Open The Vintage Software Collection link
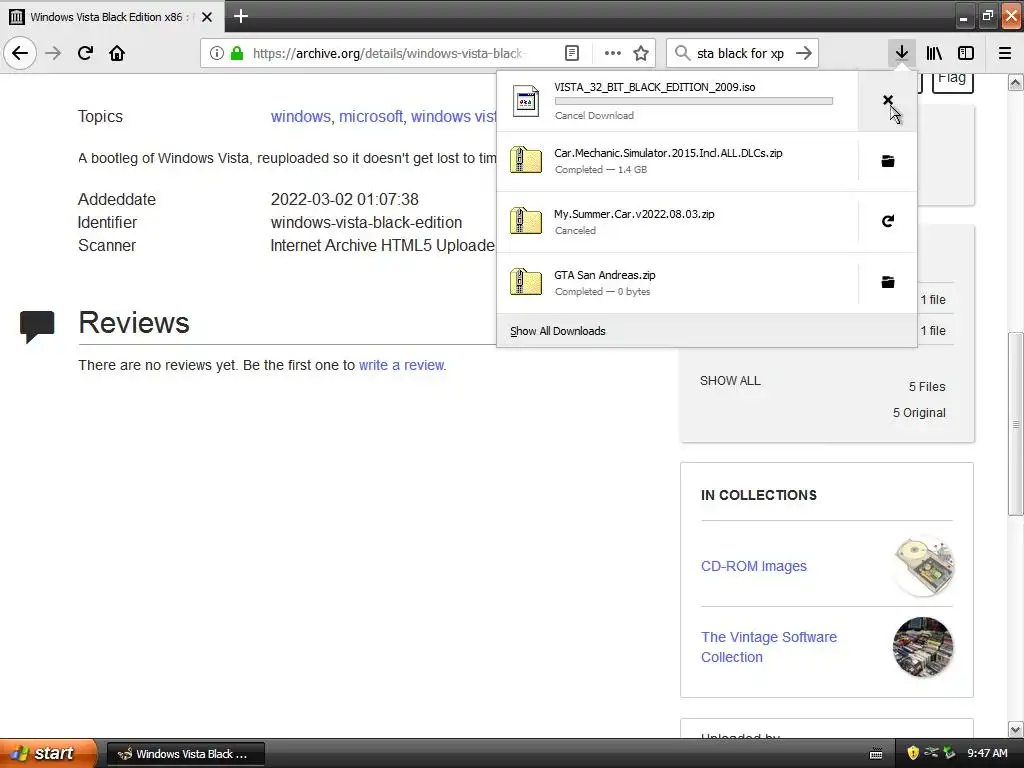 pyautogui.click(x=769, y=647)
